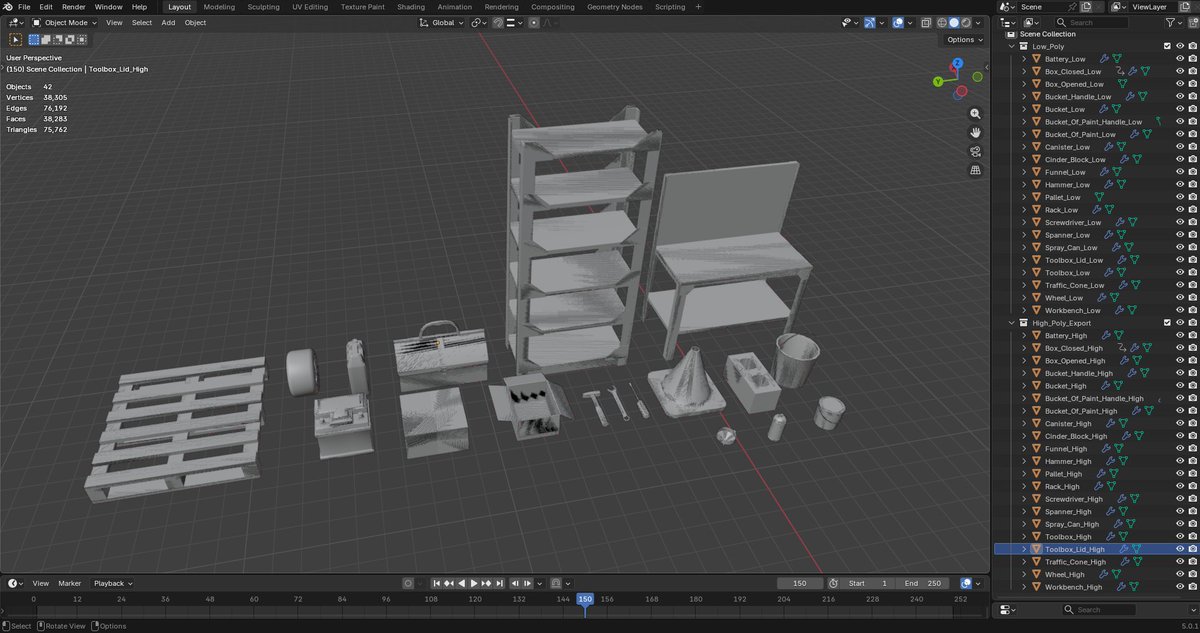1200x633 pixels.
Task: Hide Battery_Low with its eye icon
Action: 1180,59
